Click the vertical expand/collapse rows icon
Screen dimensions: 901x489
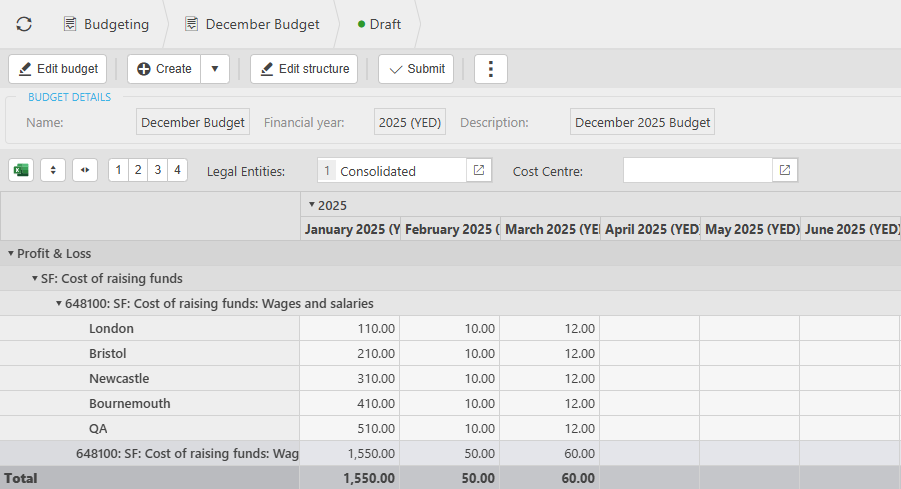[54, 170]
